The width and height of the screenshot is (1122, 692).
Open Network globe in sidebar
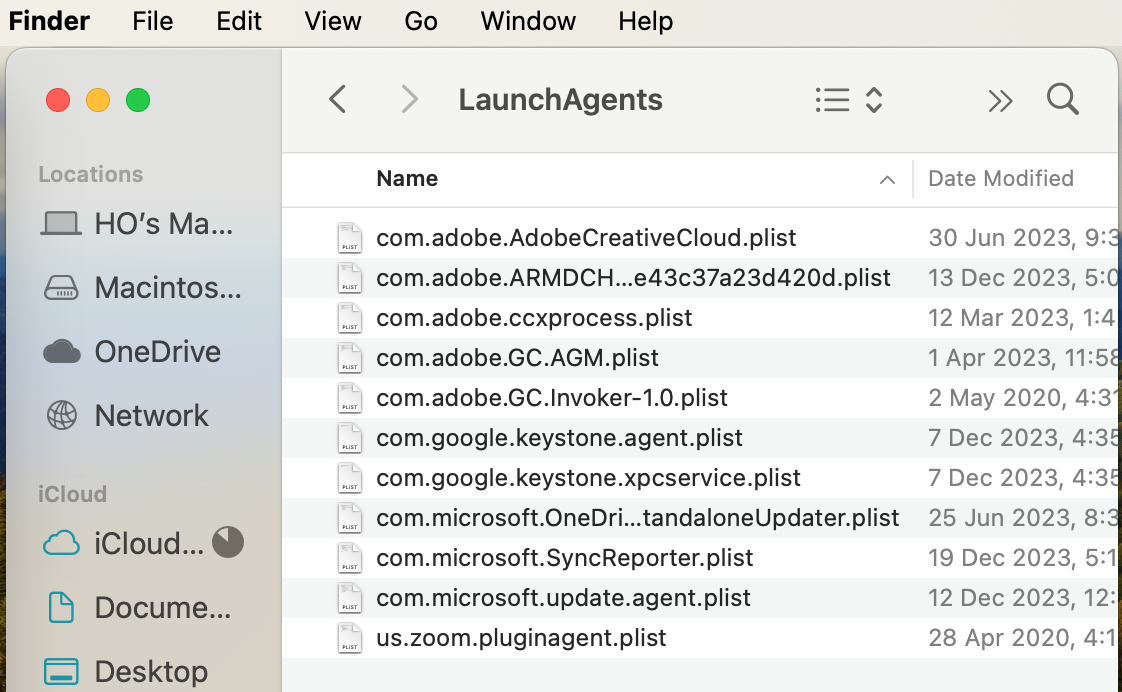pos(61,416)
